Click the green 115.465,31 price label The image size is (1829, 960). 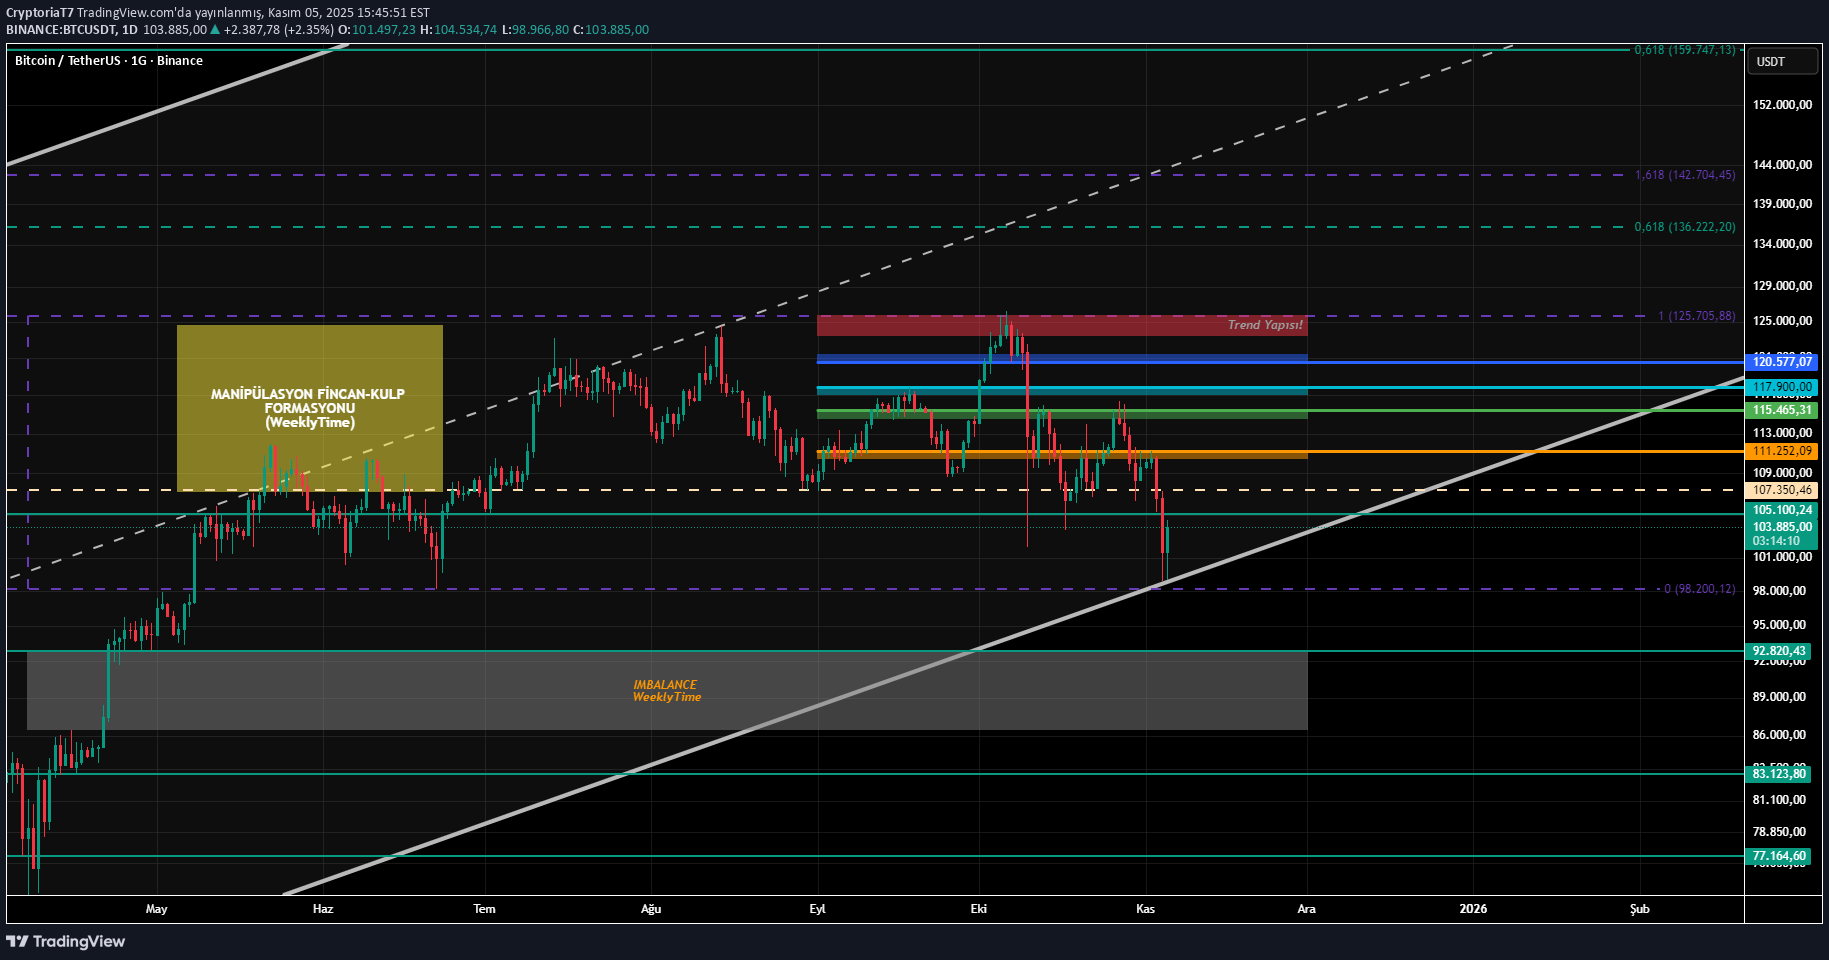pyautogui.click(x=1781, y=410)
